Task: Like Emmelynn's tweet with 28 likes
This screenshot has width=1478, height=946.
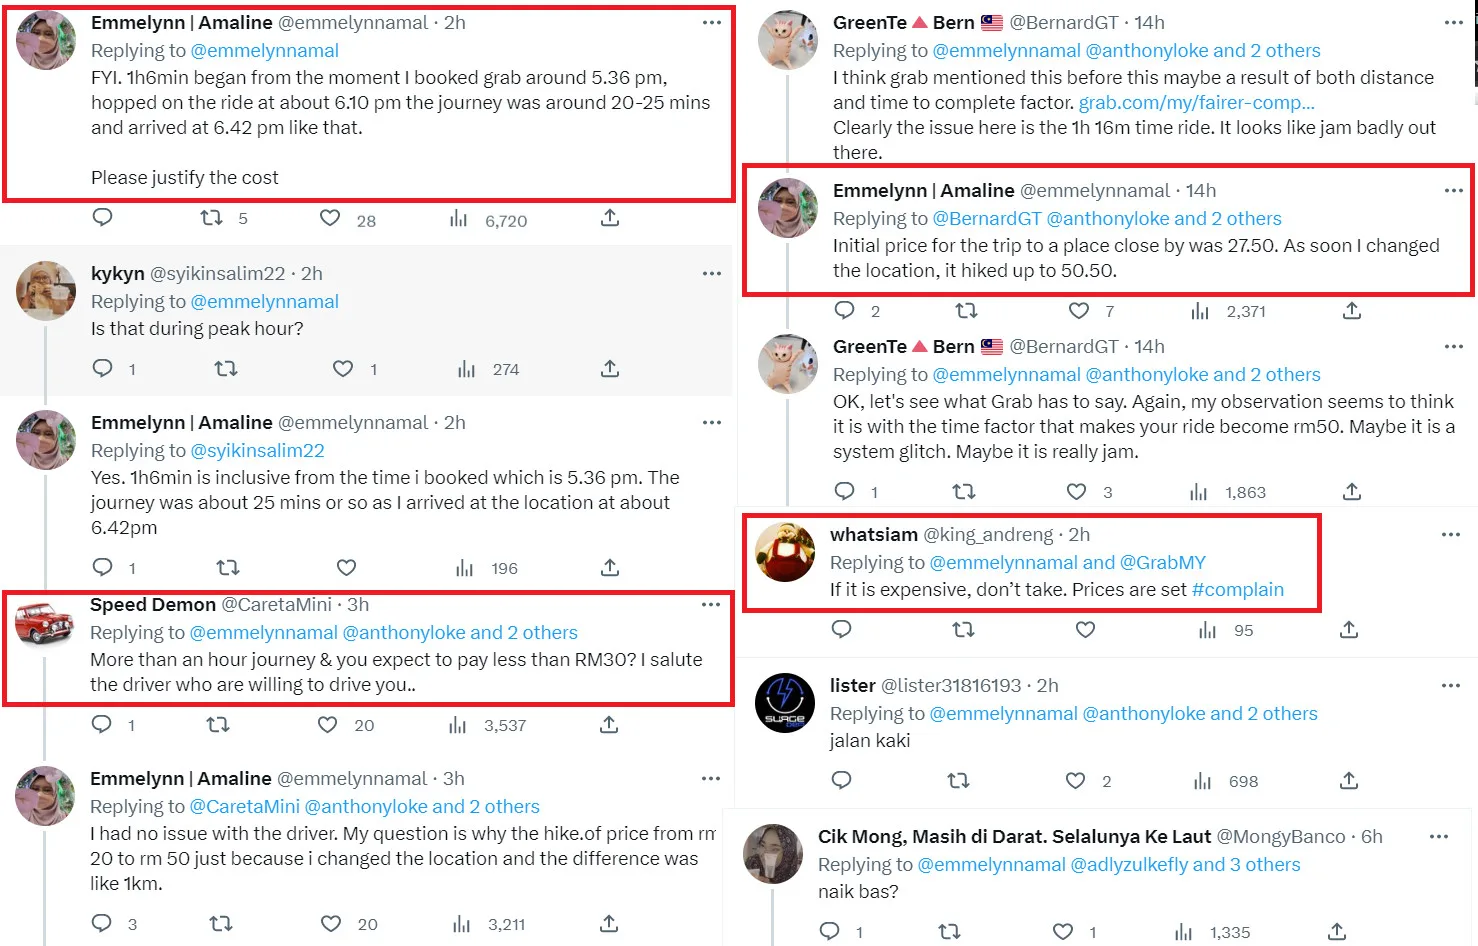Action: (x=330, y=219)
